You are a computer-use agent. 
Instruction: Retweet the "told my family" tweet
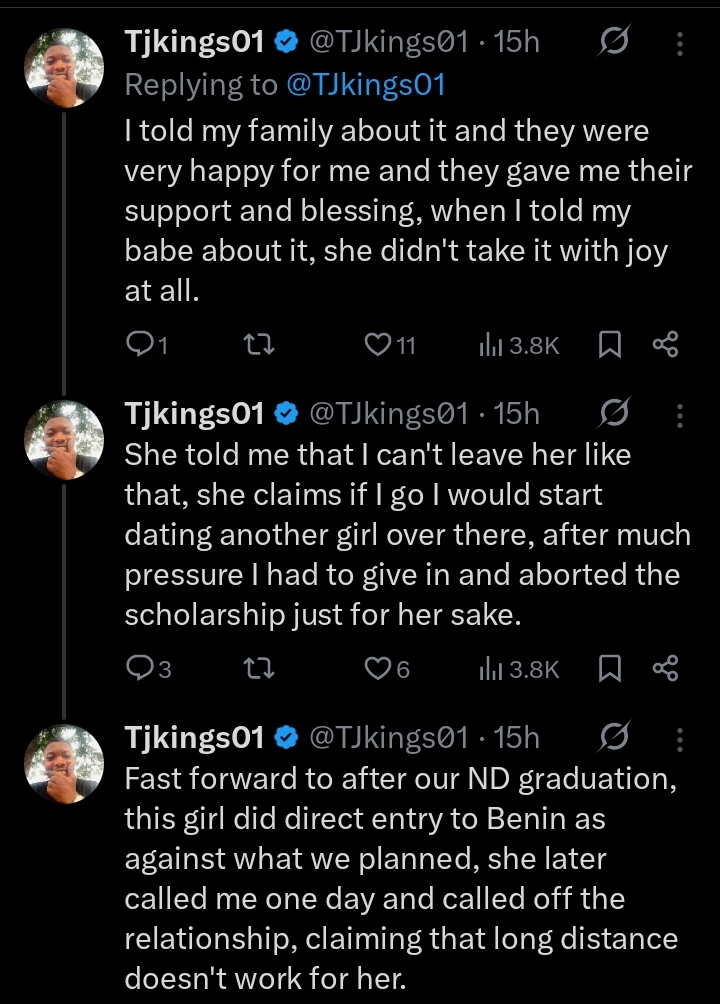coord(260,345)
